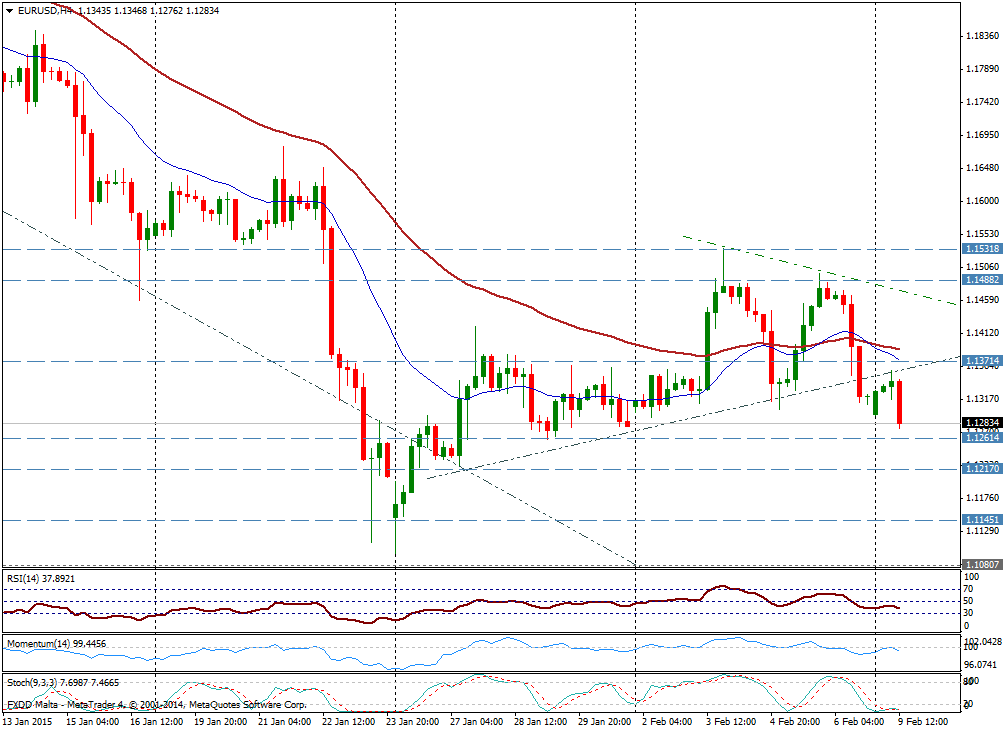Click the chart menu triangle beside EURUSD,H4
Viewport: 1003px width, 730px height.
click(x=8, y=10)
